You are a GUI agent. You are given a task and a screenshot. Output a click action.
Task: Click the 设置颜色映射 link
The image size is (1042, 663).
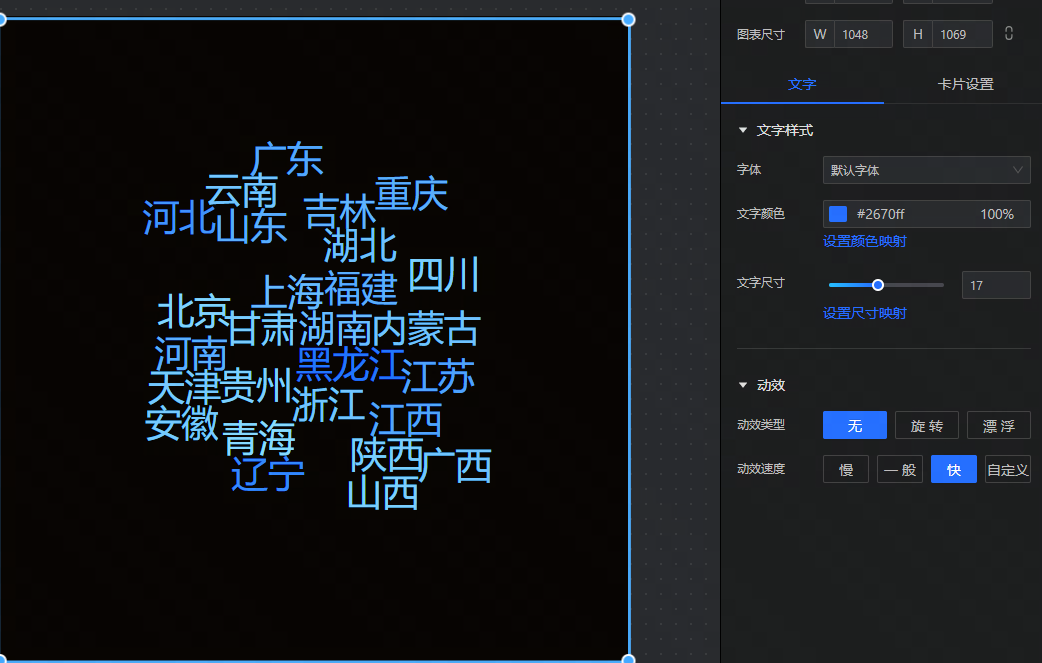[865, 241]
